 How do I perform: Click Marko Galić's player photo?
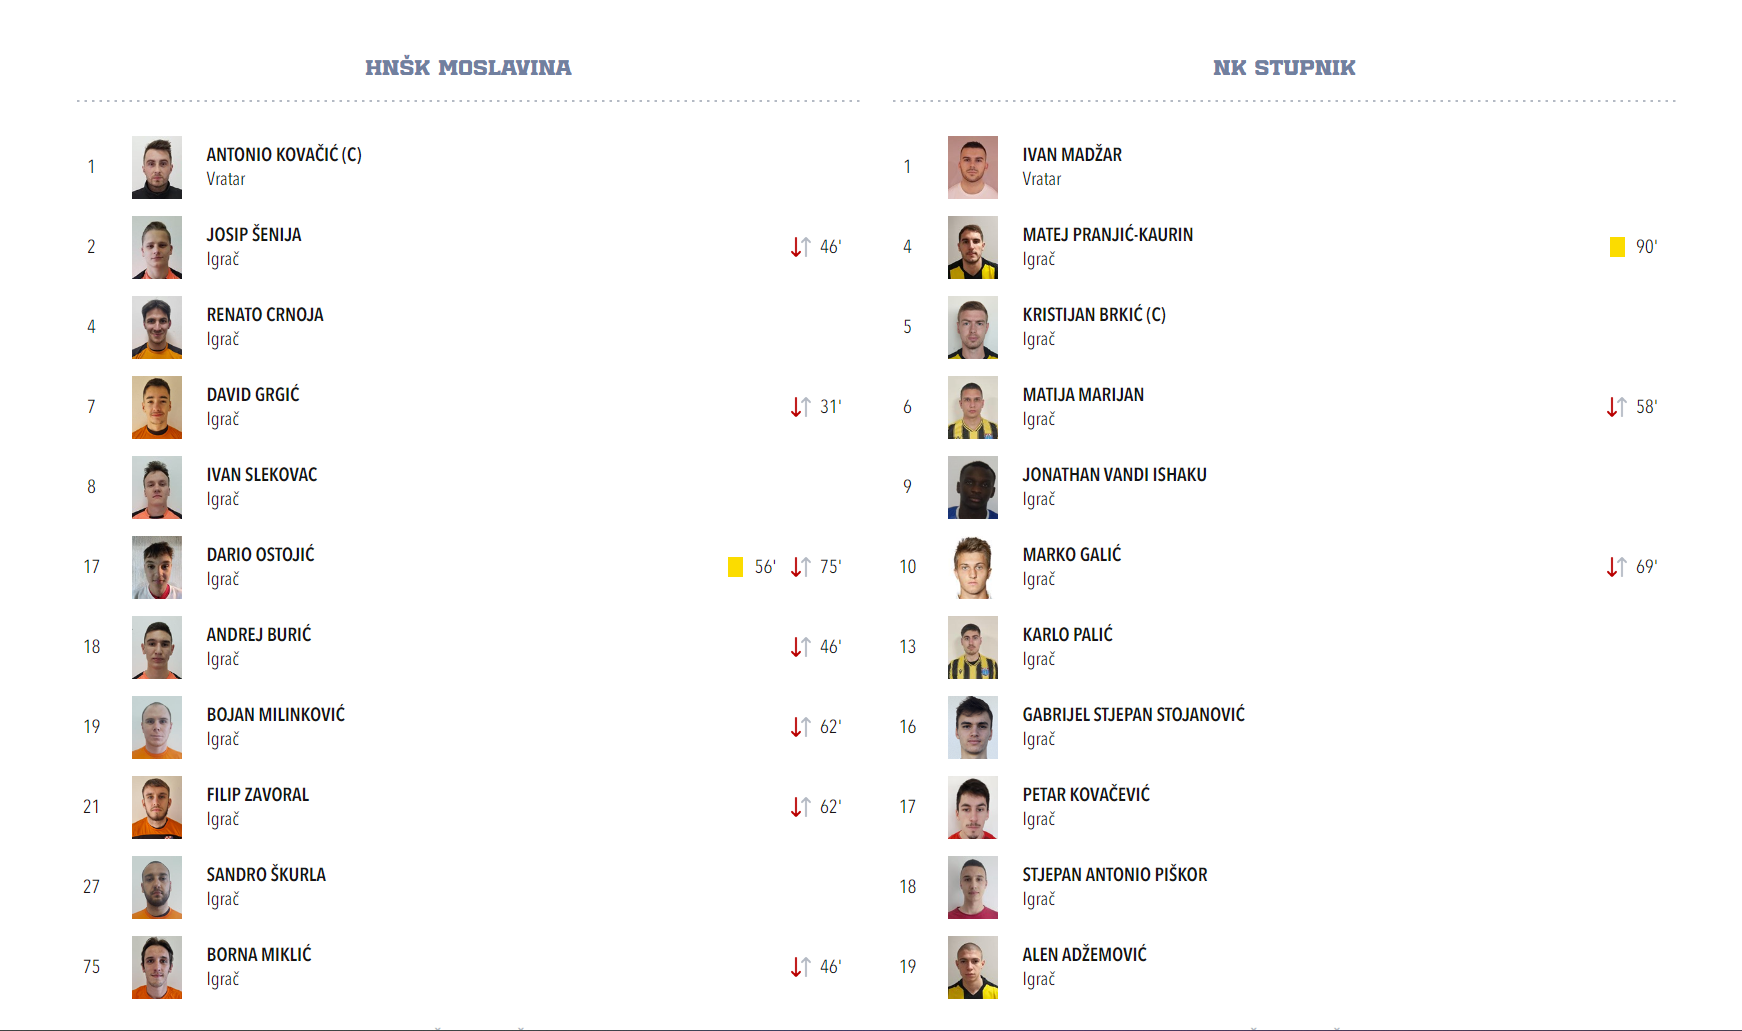coord(973,567)
